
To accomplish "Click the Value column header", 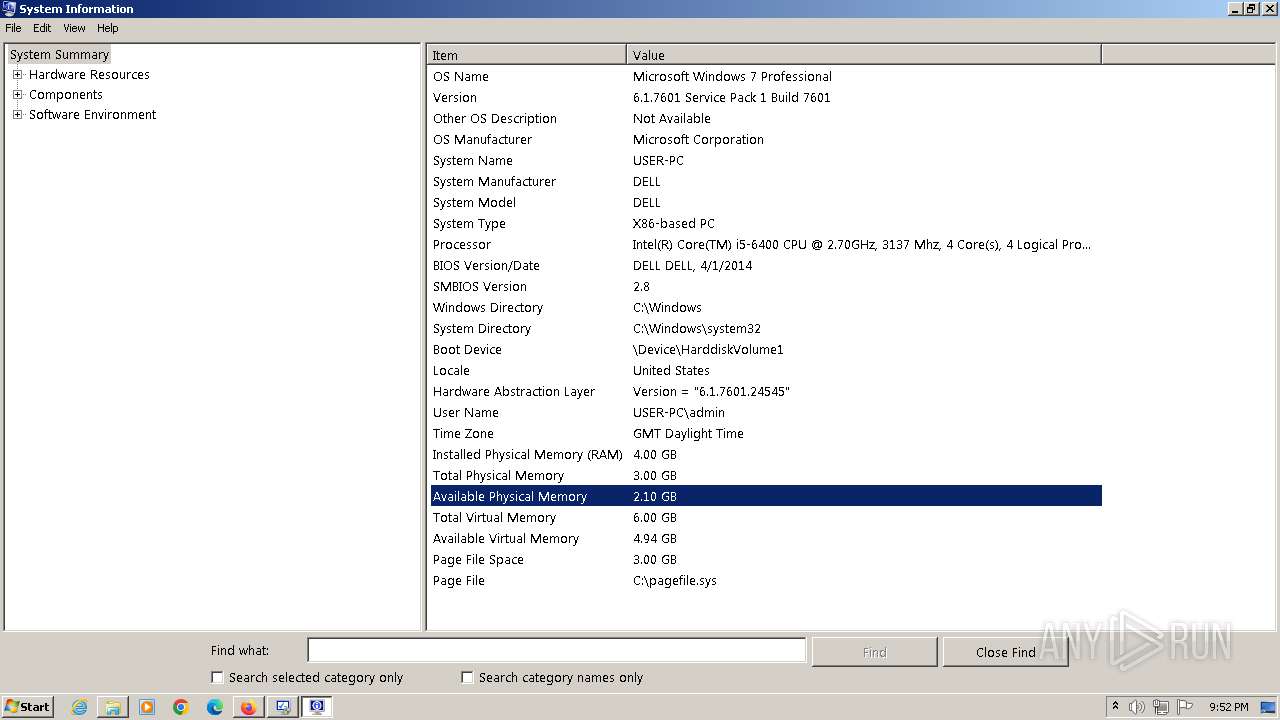I will (x=864, y=55).
